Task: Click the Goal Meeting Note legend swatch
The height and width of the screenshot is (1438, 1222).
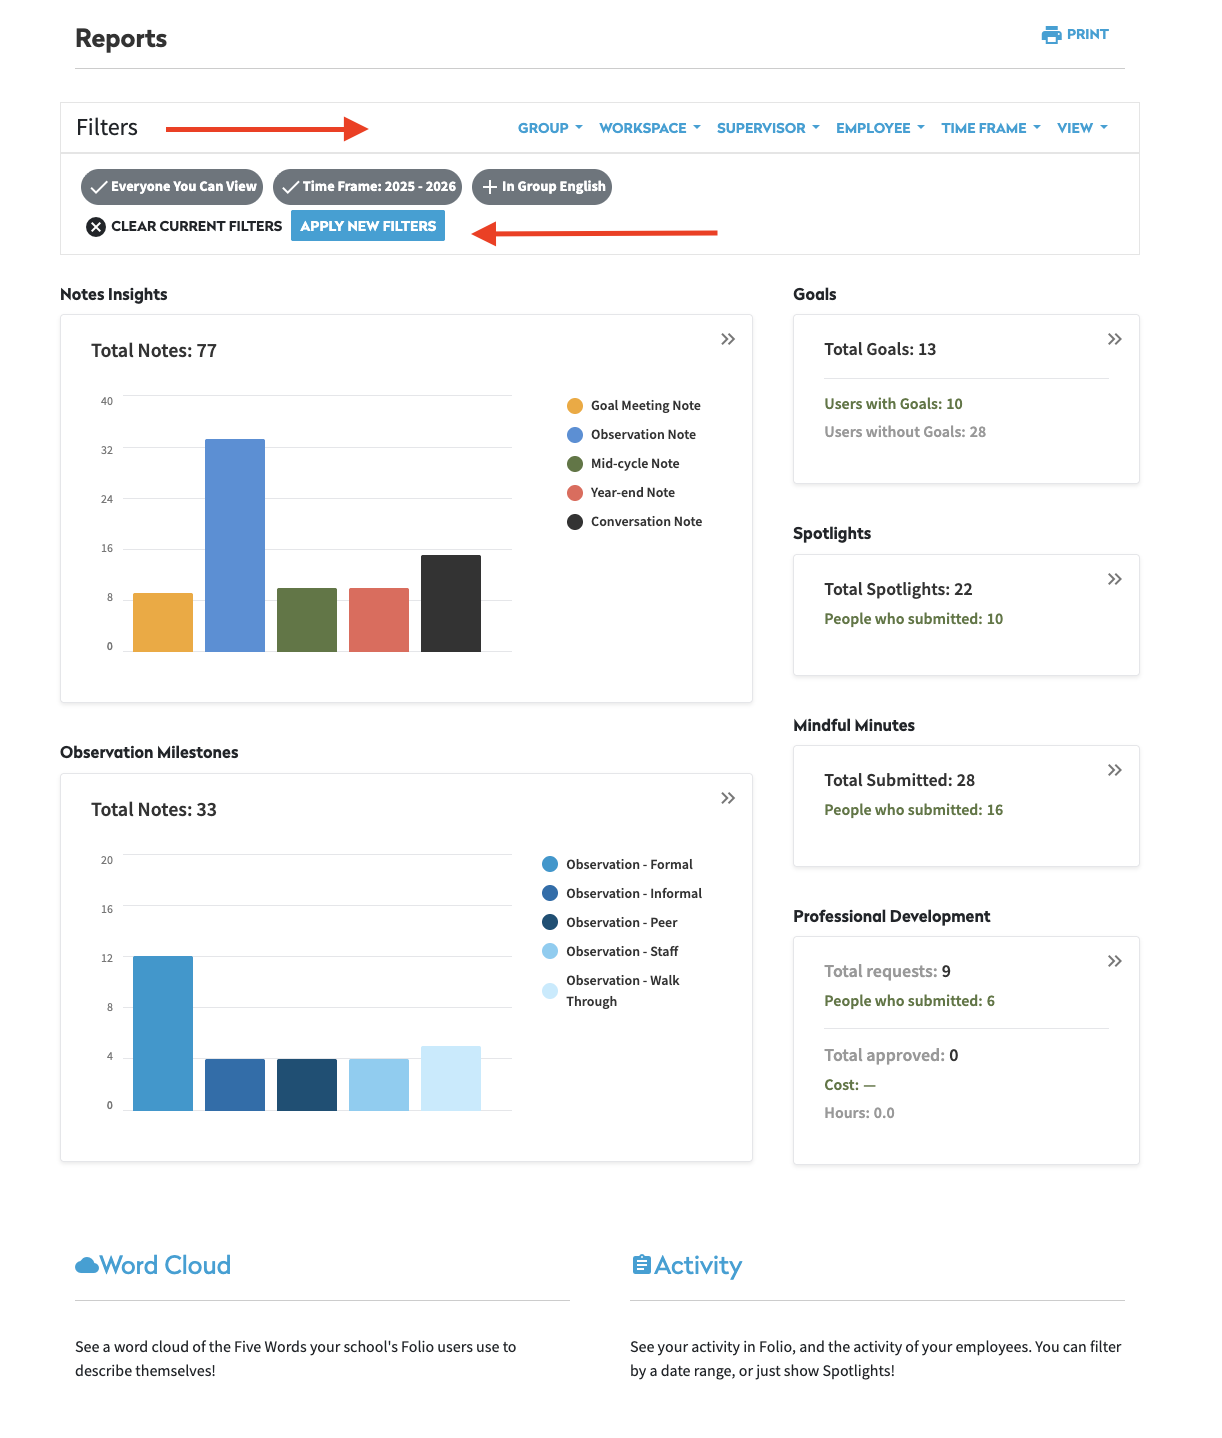Action: point(575,406)
